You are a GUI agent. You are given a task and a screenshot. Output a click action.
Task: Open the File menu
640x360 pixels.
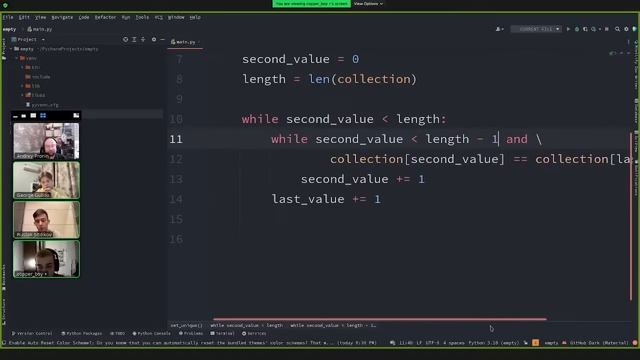(x=8, y=17)
